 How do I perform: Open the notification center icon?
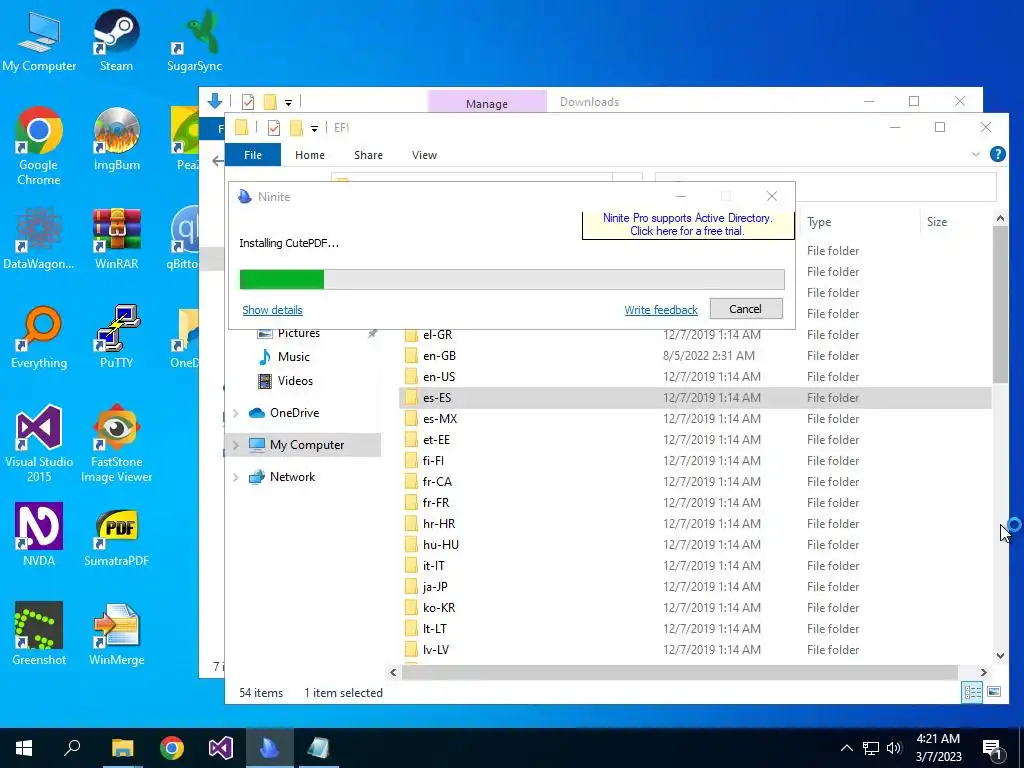click(x=992, y=748)
